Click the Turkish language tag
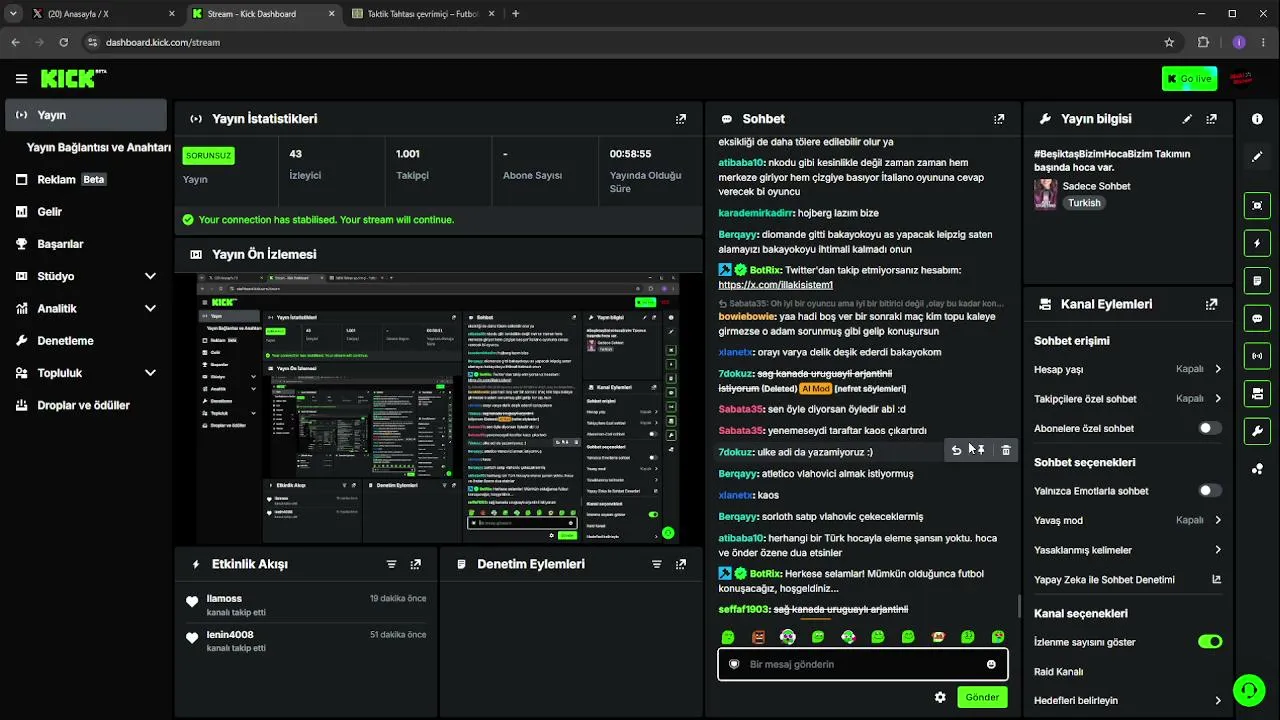 point(1084,203)
